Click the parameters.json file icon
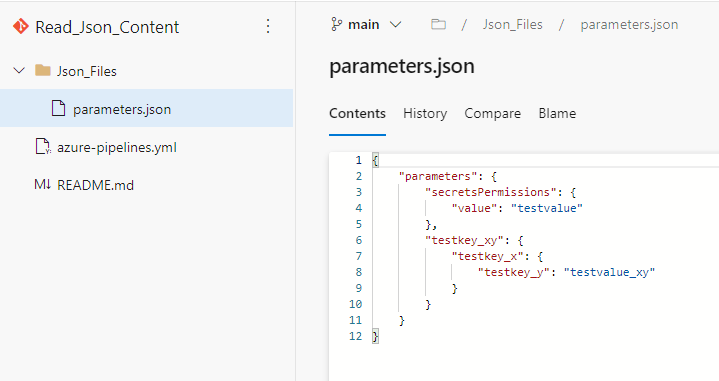719x381 pixels. 58,109
